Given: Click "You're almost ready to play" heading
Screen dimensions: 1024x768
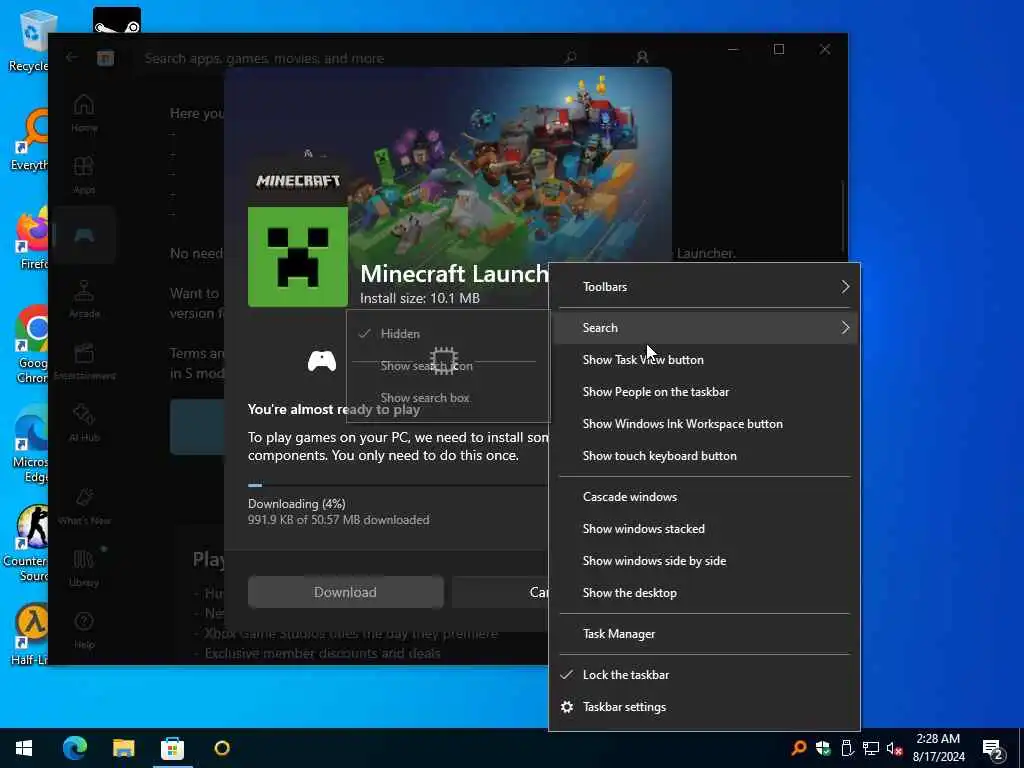Looking at the screenshot, I should click(x=334, y=410).
